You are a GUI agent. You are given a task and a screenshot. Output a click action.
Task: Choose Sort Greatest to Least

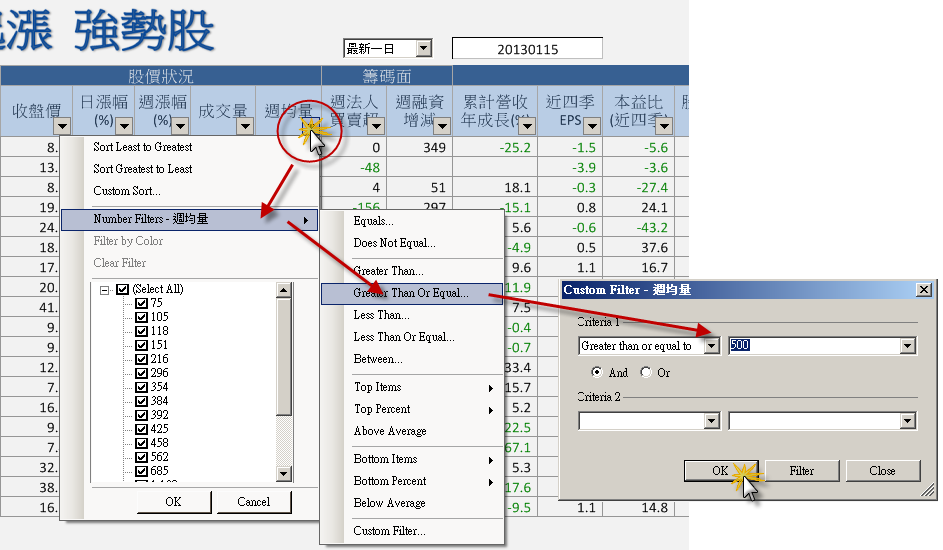[x=142, y=169]
